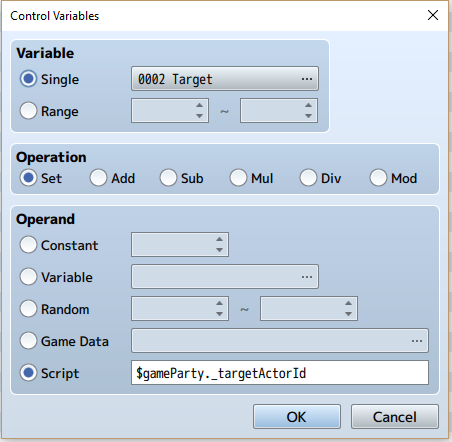Open the 0002 Target variable selector
This screenshot has width=452, height=442.
point(225,79)
